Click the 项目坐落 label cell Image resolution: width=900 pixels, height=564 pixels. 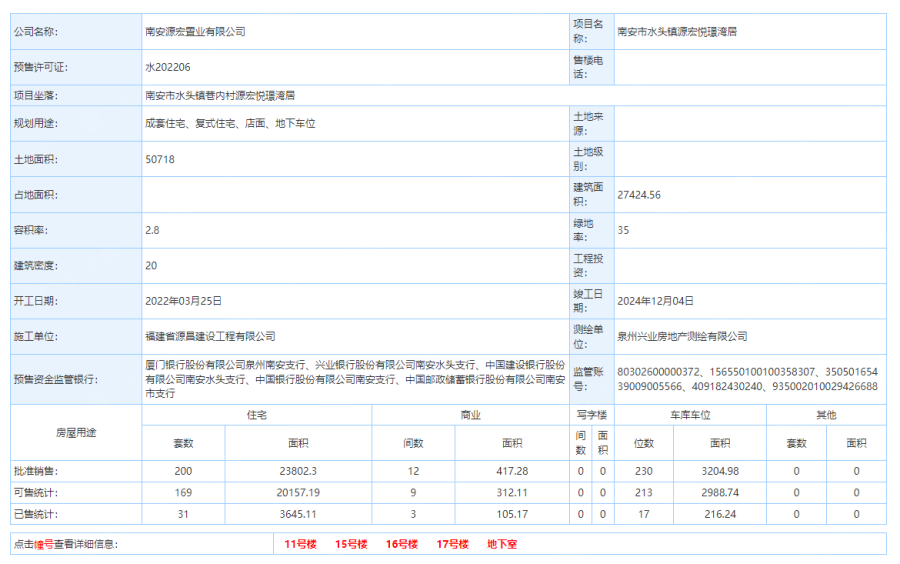76,95
